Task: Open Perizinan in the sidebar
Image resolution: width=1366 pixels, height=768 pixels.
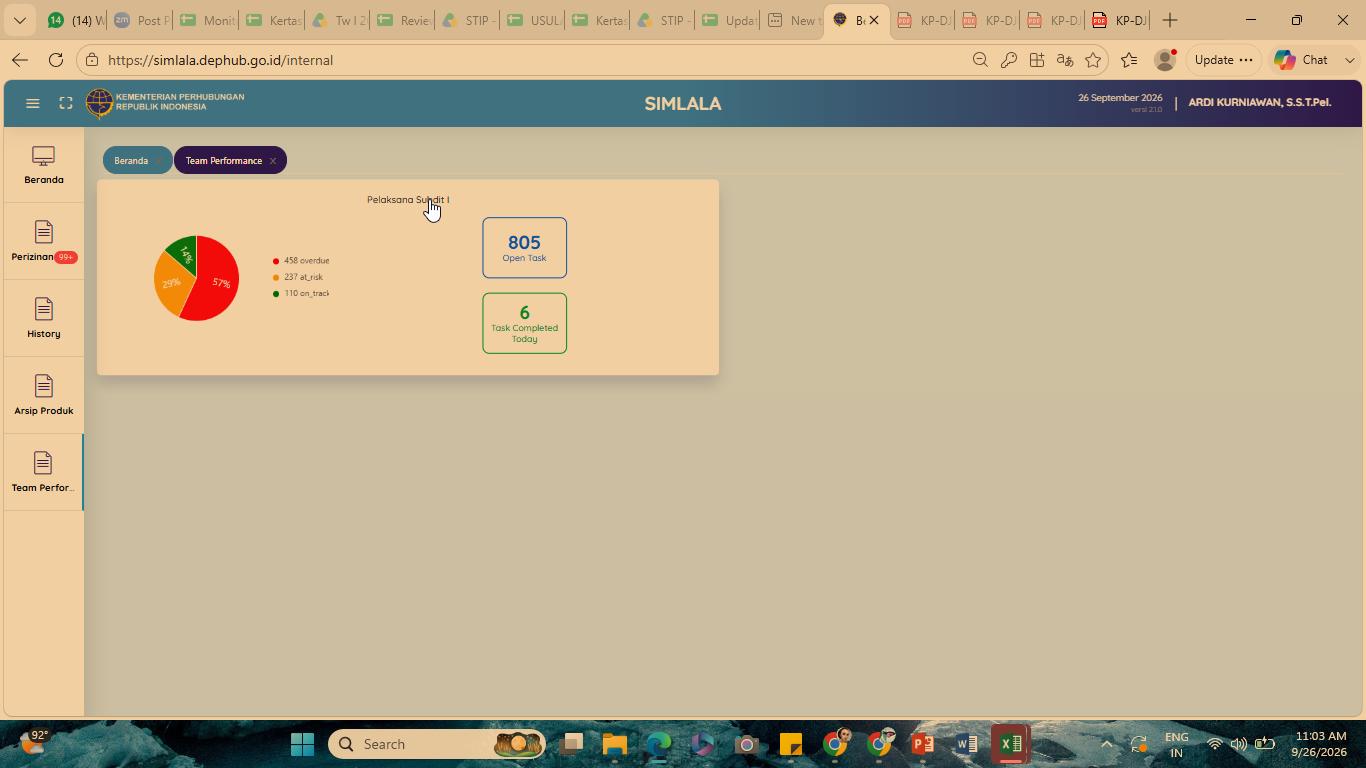Action: click(44, 242)
